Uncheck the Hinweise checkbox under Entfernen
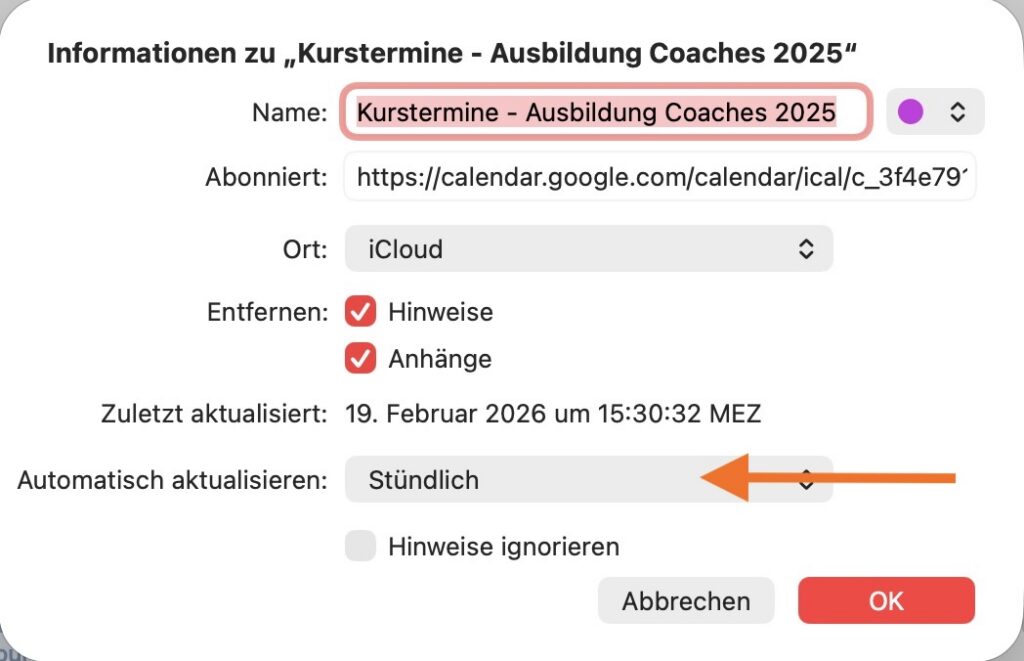 [360, 311]
